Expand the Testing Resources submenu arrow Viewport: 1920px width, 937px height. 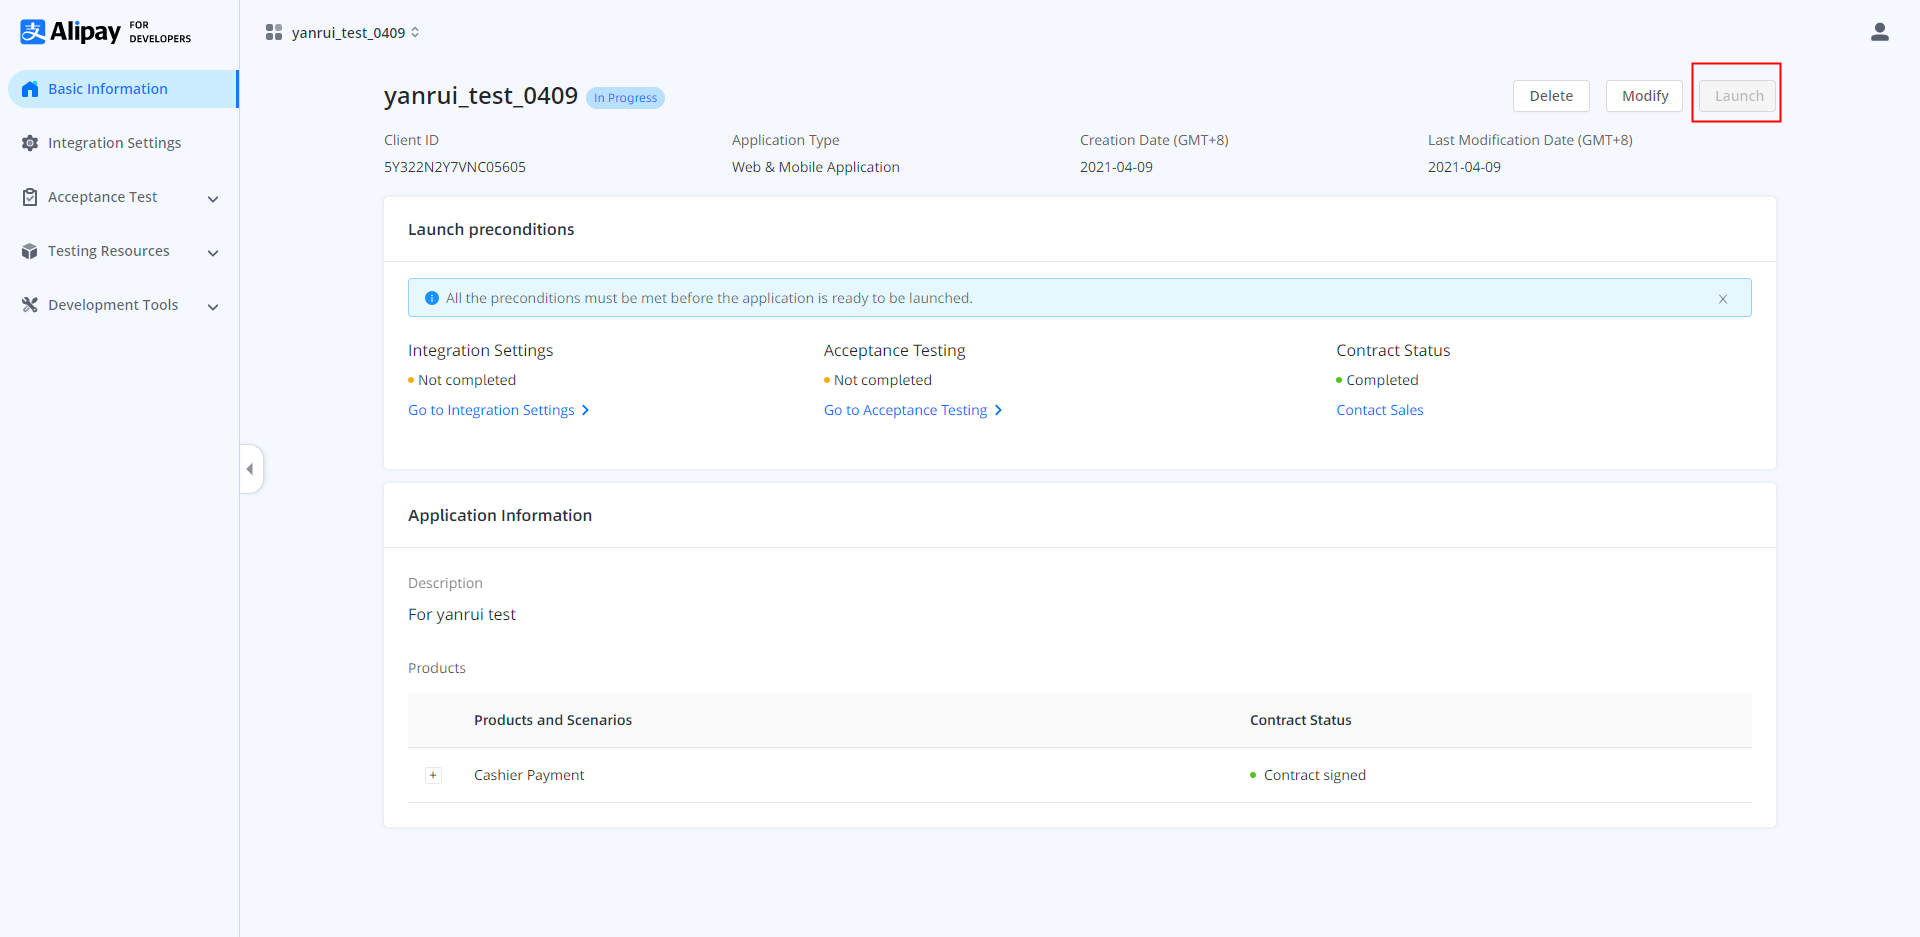[x=213, y=253]
